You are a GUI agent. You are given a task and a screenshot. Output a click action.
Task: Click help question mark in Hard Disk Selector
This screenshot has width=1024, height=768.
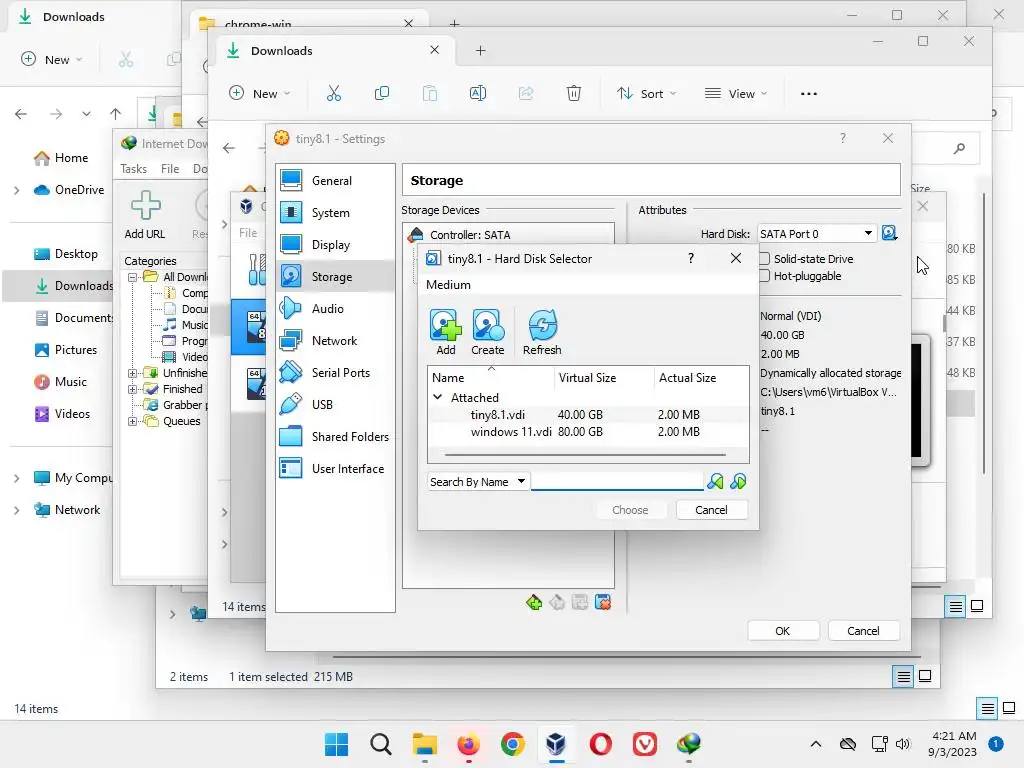point(691,259)
